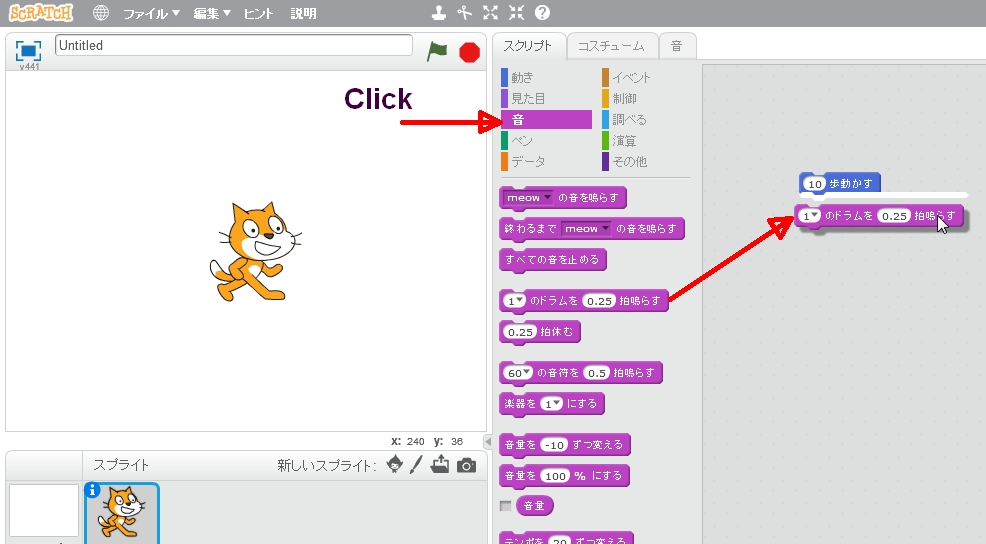Create new sprite from camera
This screenshot has height=544, width=986.
pos(466,465)
